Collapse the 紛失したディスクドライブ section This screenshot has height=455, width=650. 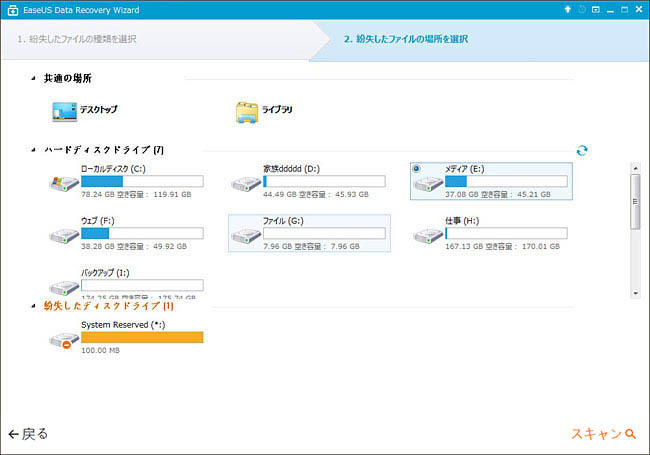33,306
